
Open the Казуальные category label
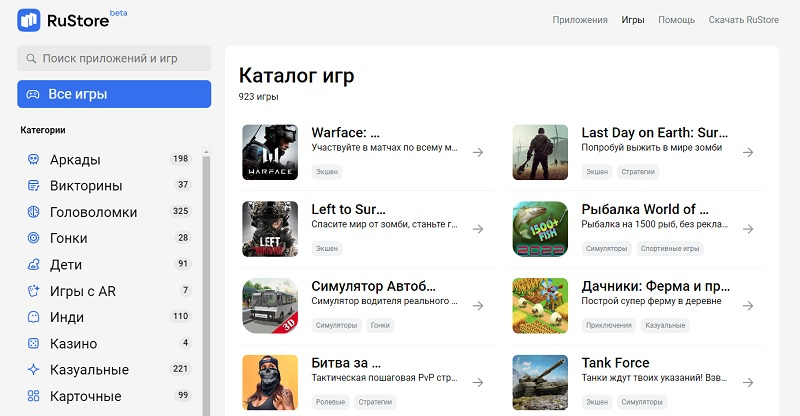pyautogui.click(x=89, y=370)
